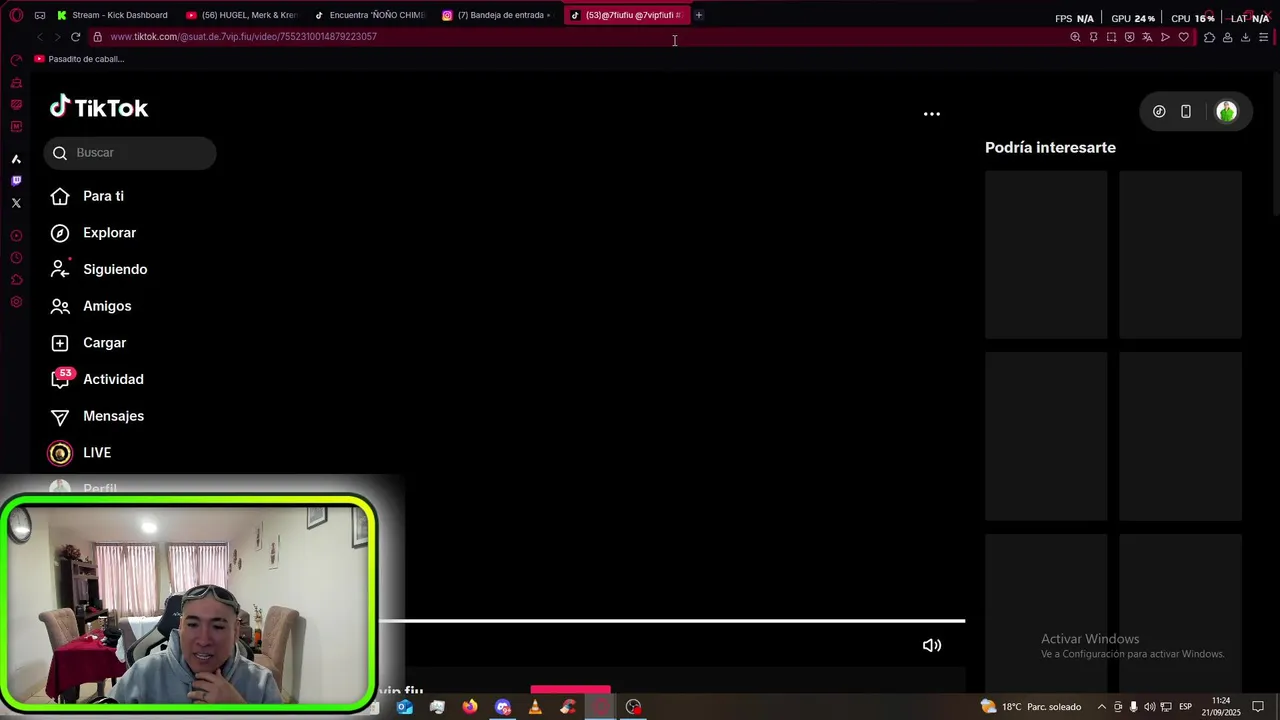
Task: Open weather widget 18°C Parc. soleado
Action: (x=1030, y=707)
